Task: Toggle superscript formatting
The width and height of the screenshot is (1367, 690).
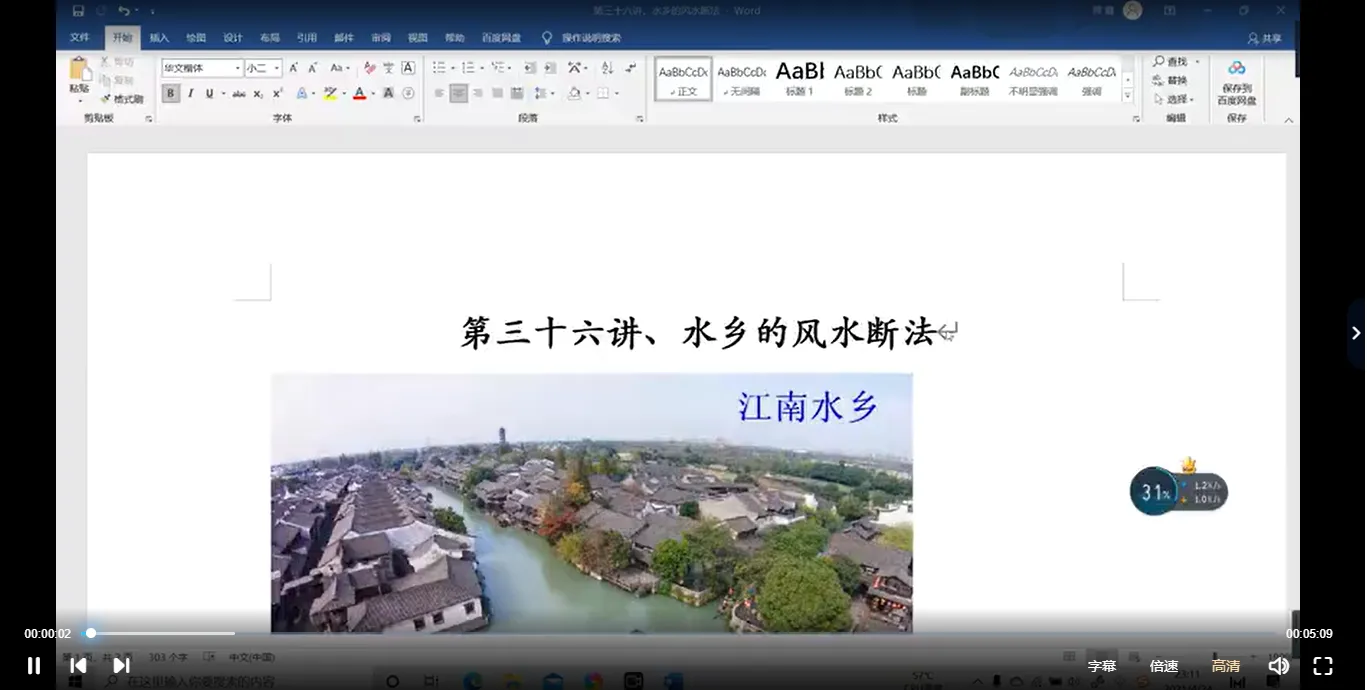Action: pyautogui.click(x=277, y=93)
